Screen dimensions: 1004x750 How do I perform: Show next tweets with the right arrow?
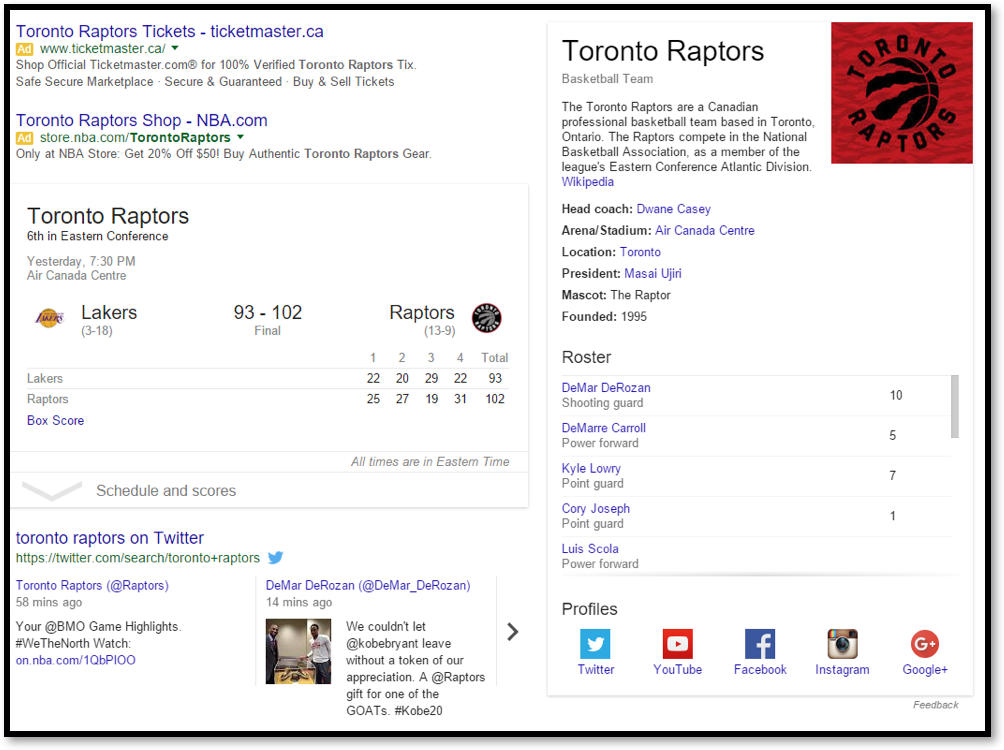[512, 632]
